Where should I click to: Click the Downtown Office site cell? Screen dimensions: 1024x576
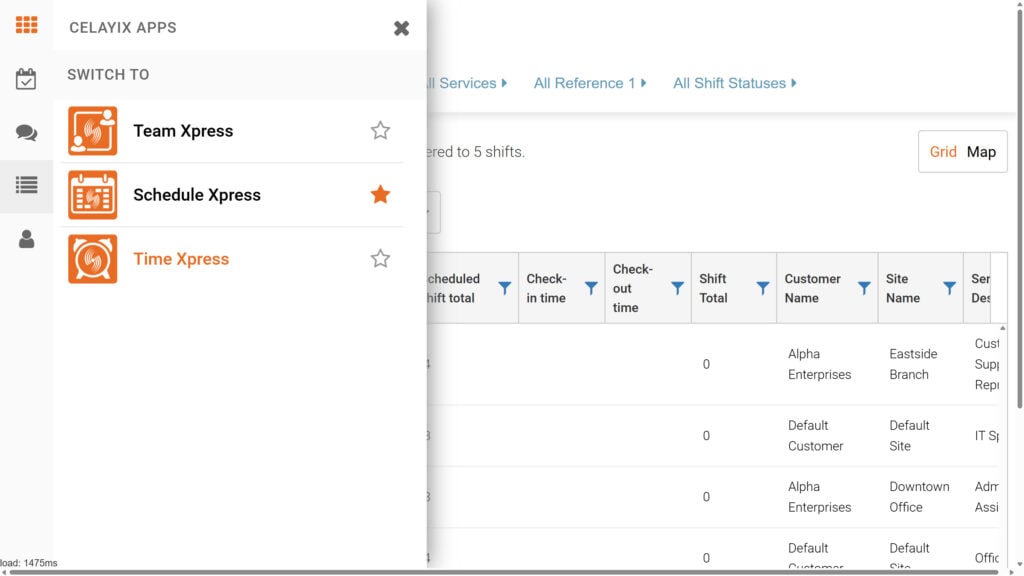coord(919,497)
